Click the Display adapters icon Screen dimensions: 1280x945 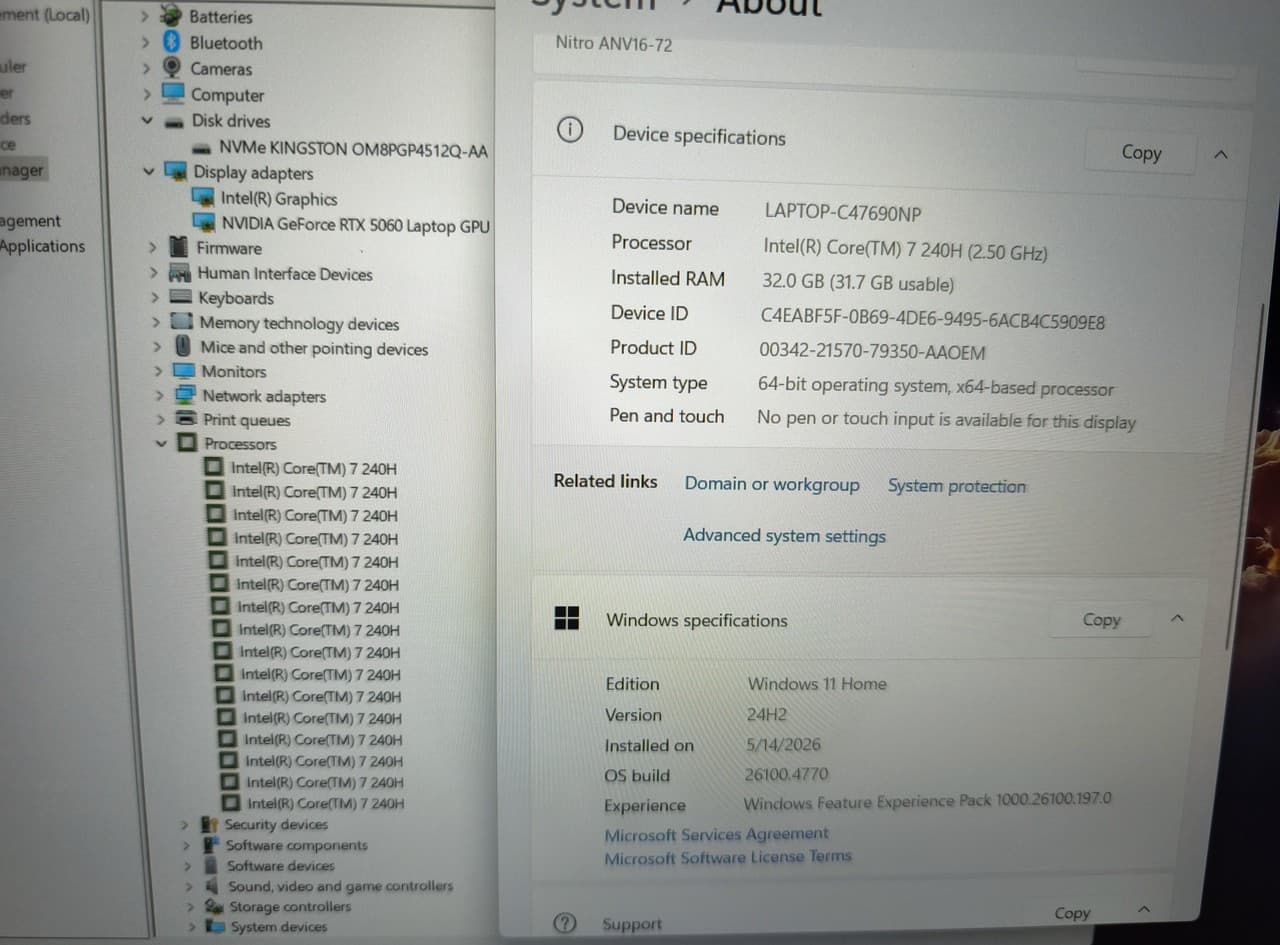click(176, 172)
